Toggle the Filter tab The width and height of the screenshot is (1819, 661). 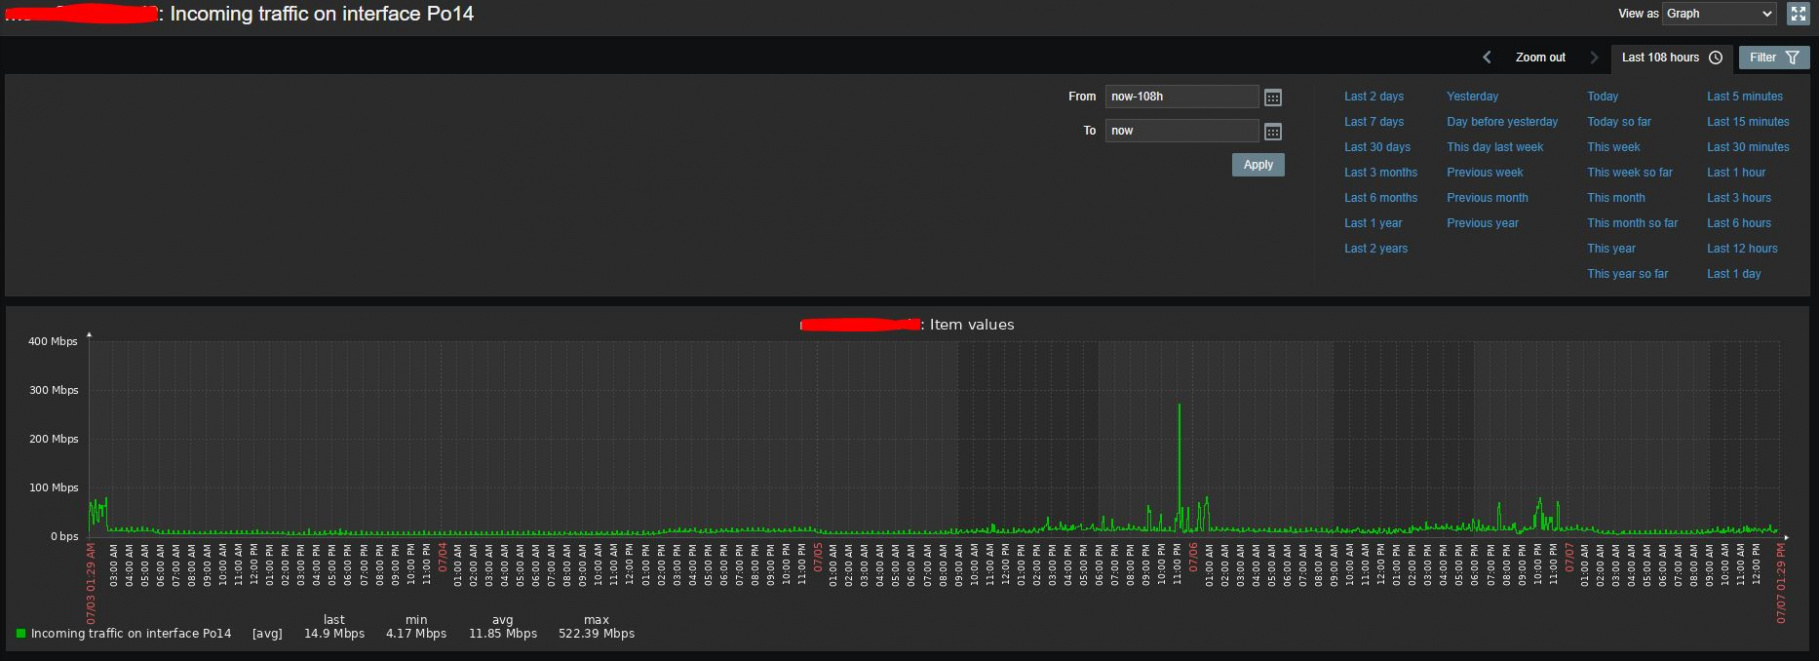(1773, 58)
